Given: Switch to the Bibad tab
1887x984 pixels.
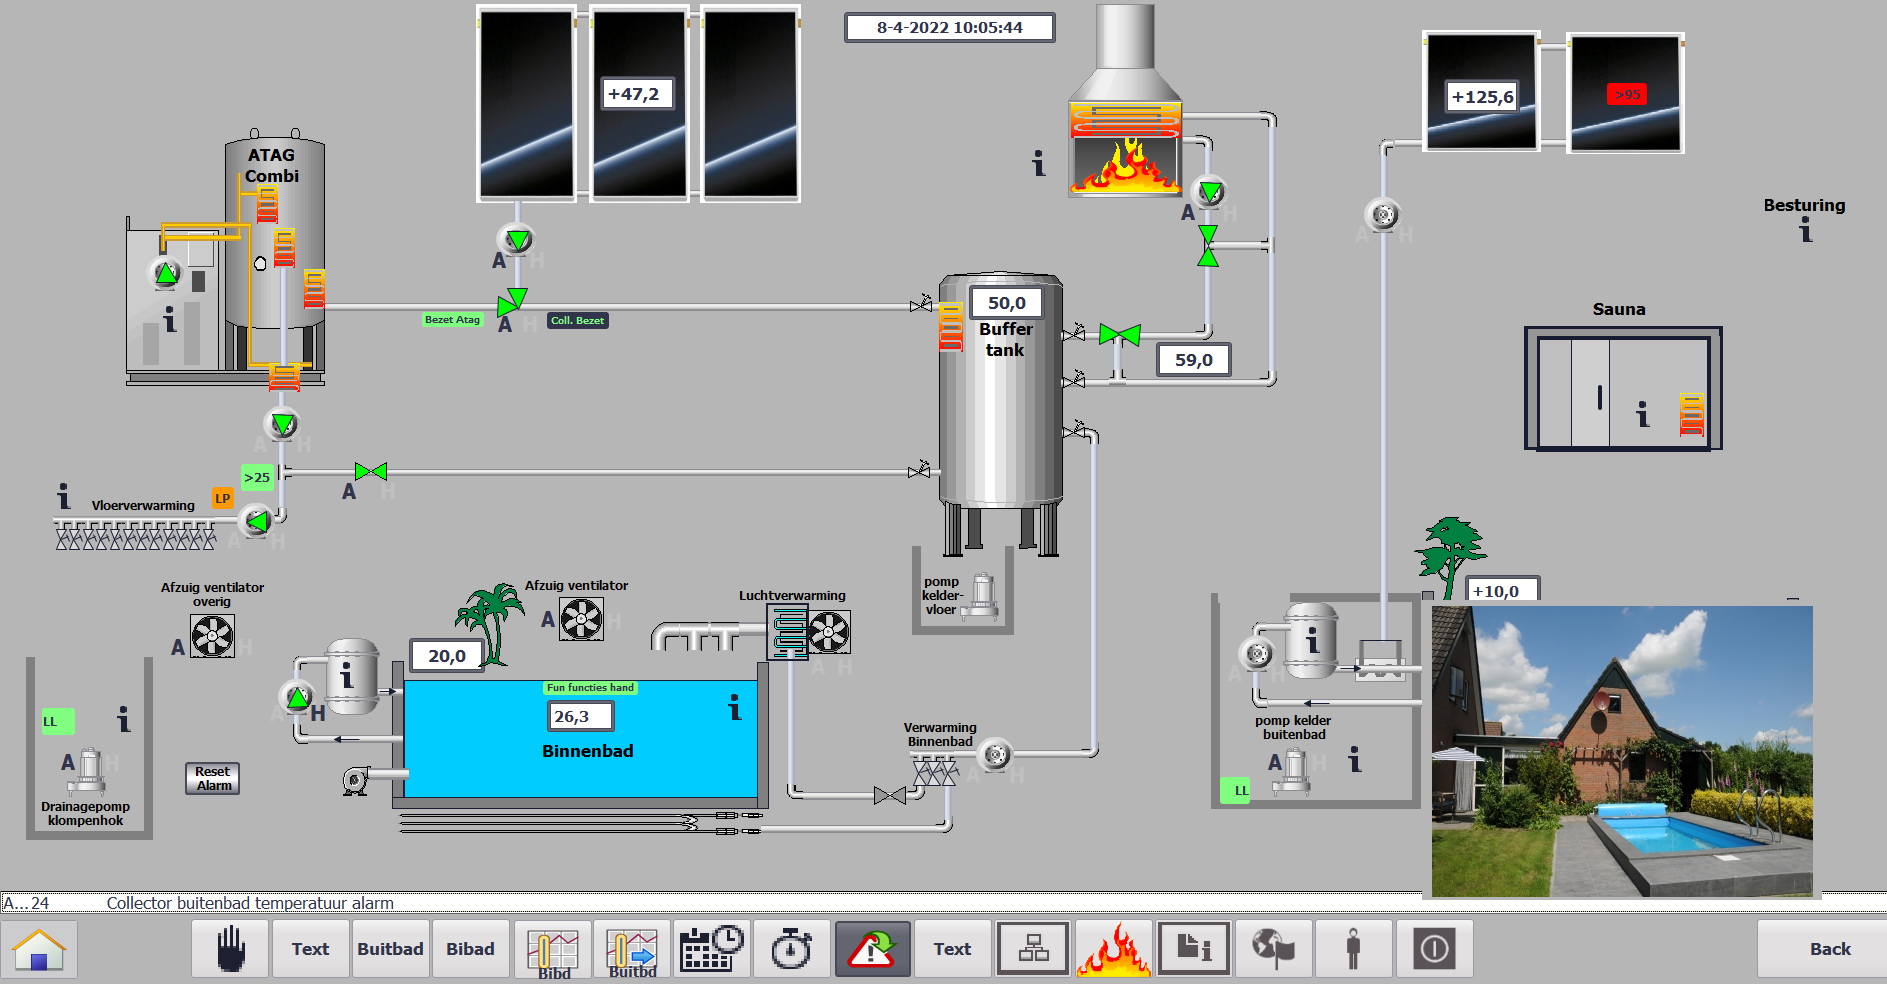Looking at the screenshot, I should coord(470,949).
